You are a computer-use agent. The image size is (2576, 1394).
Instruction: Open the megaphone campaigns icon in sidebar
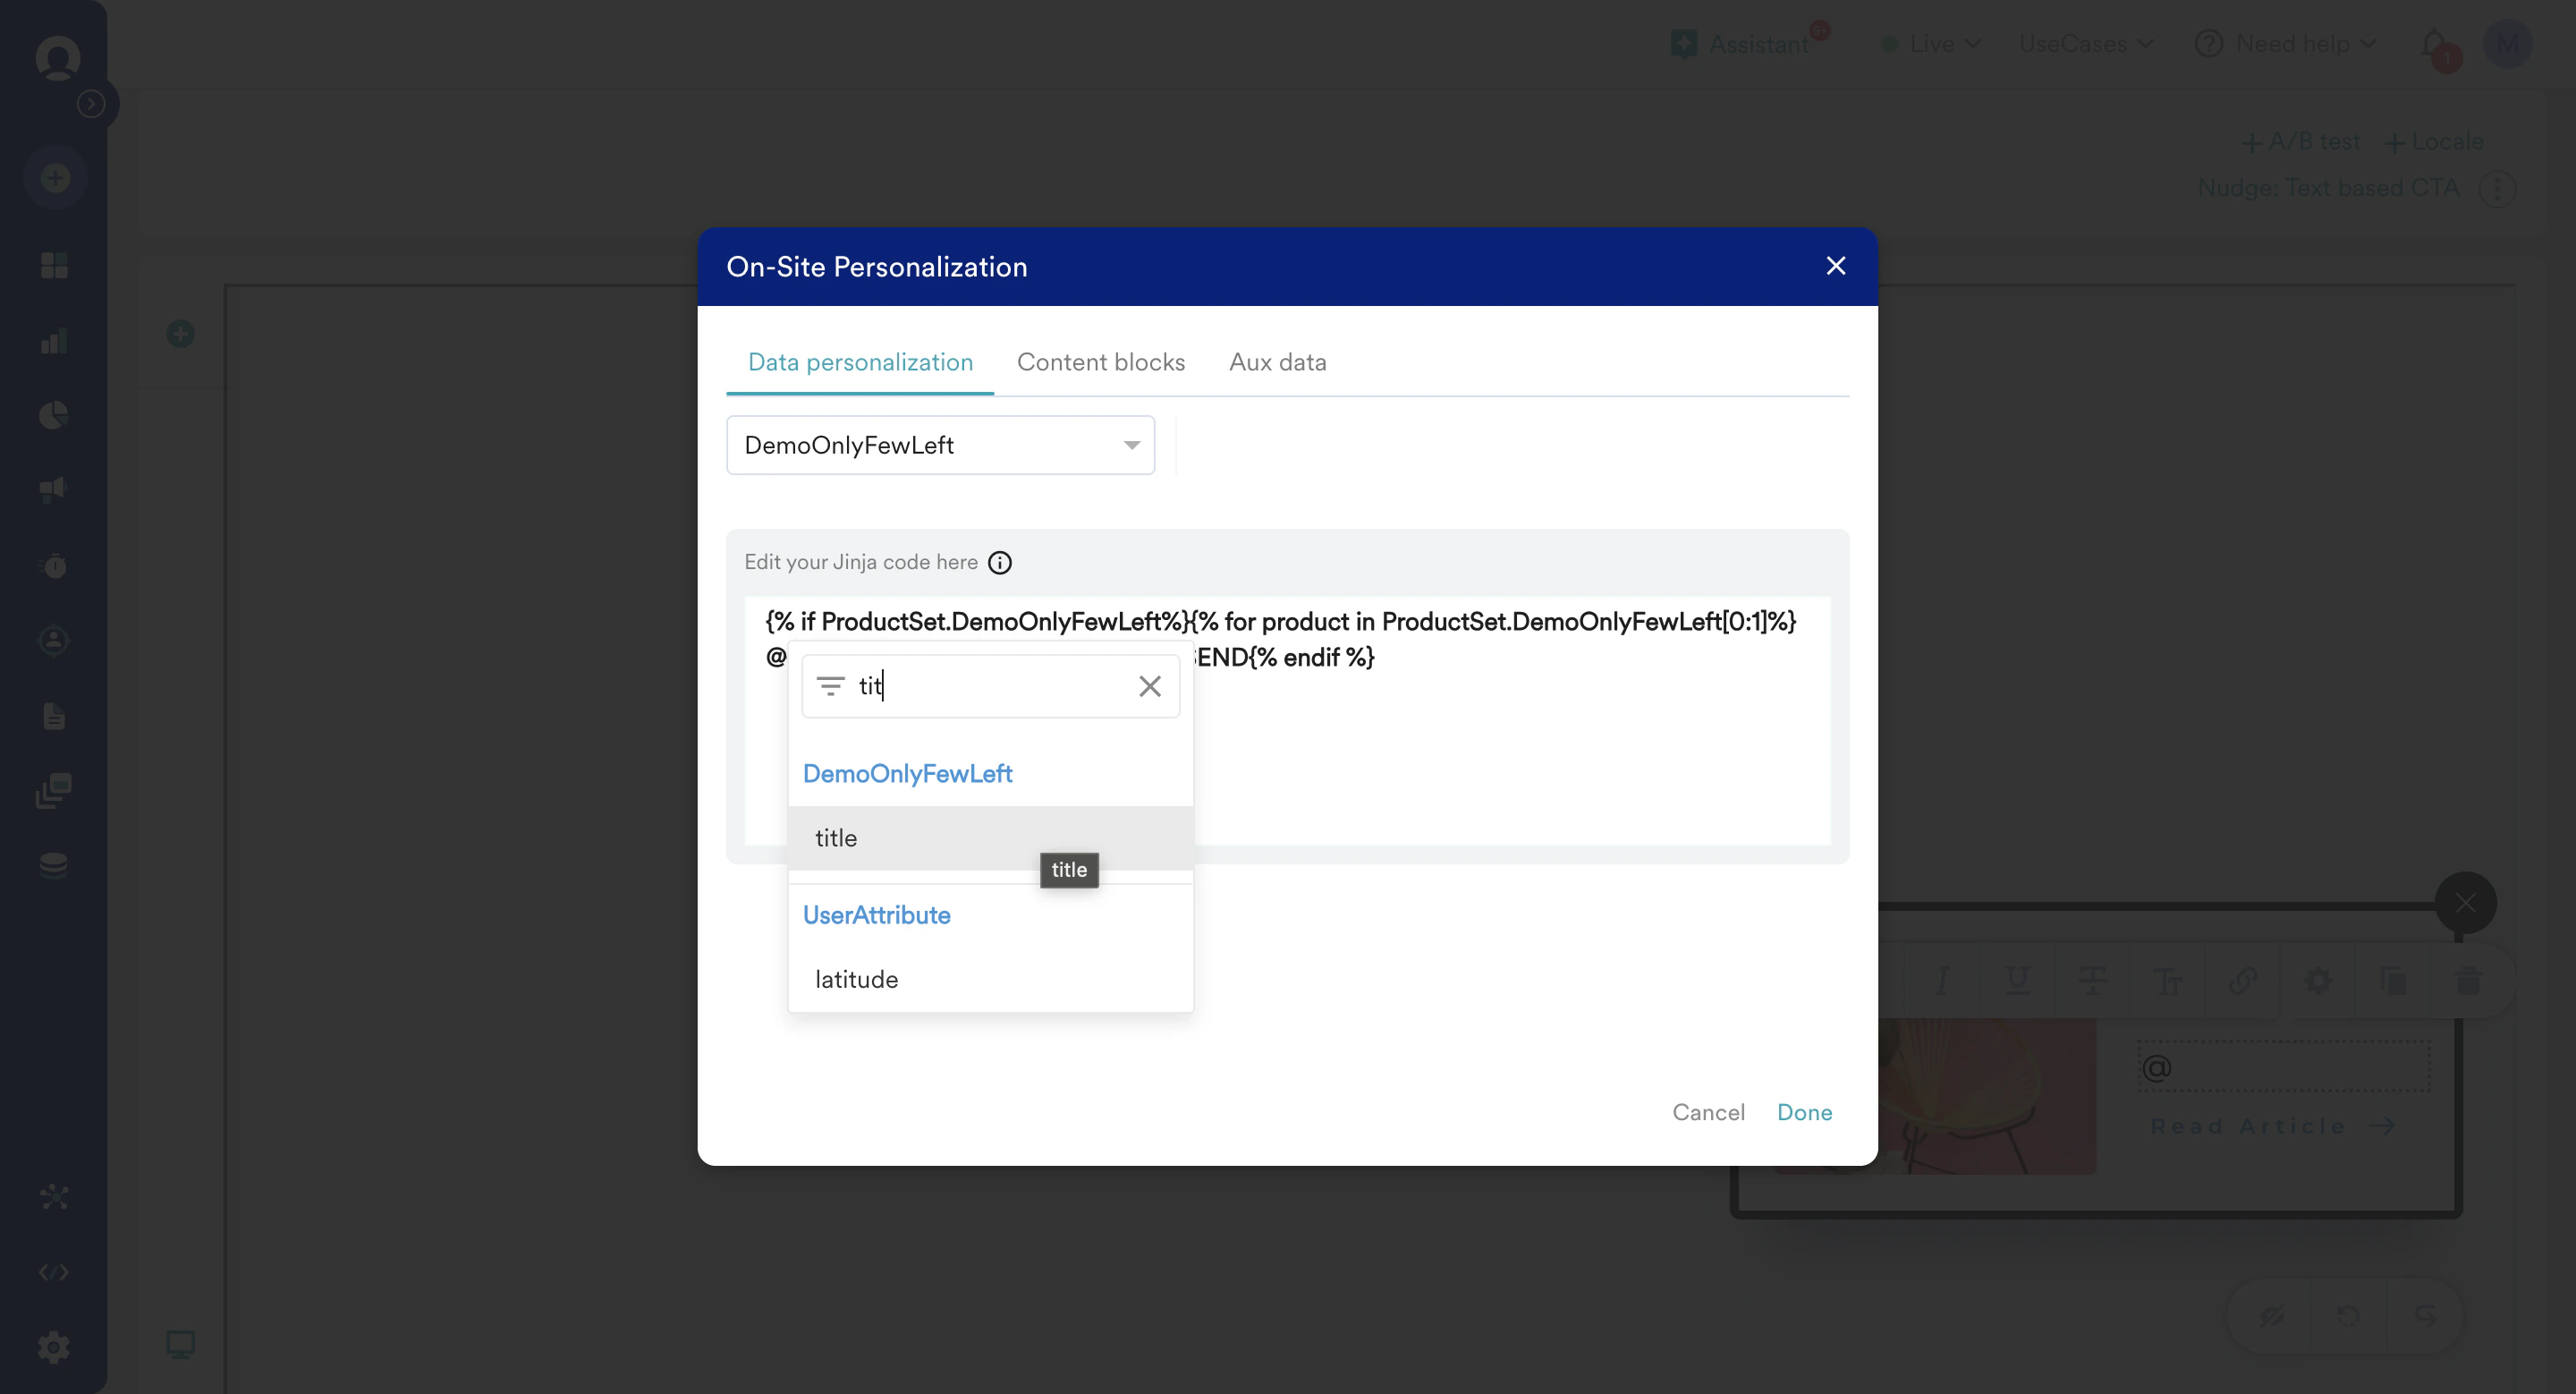[54, 489]
